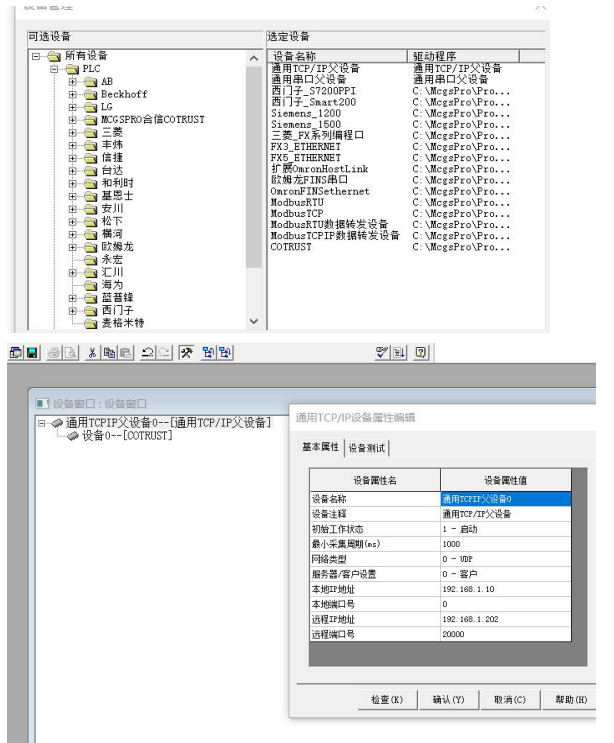
Task: Click the first device tree arrange icon
Action: [208, 353]
